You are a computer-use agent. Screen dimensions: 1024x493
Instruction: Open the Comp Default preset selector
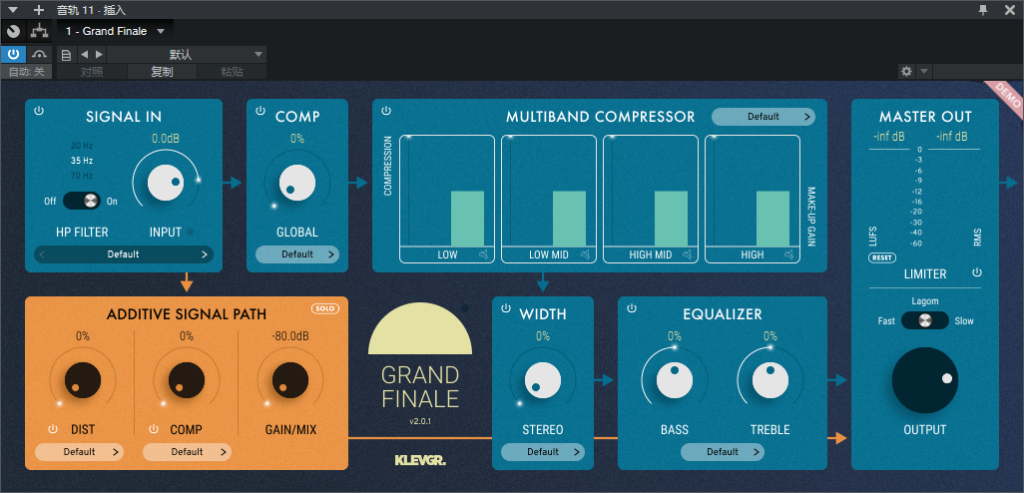click(x=297, y=255)
